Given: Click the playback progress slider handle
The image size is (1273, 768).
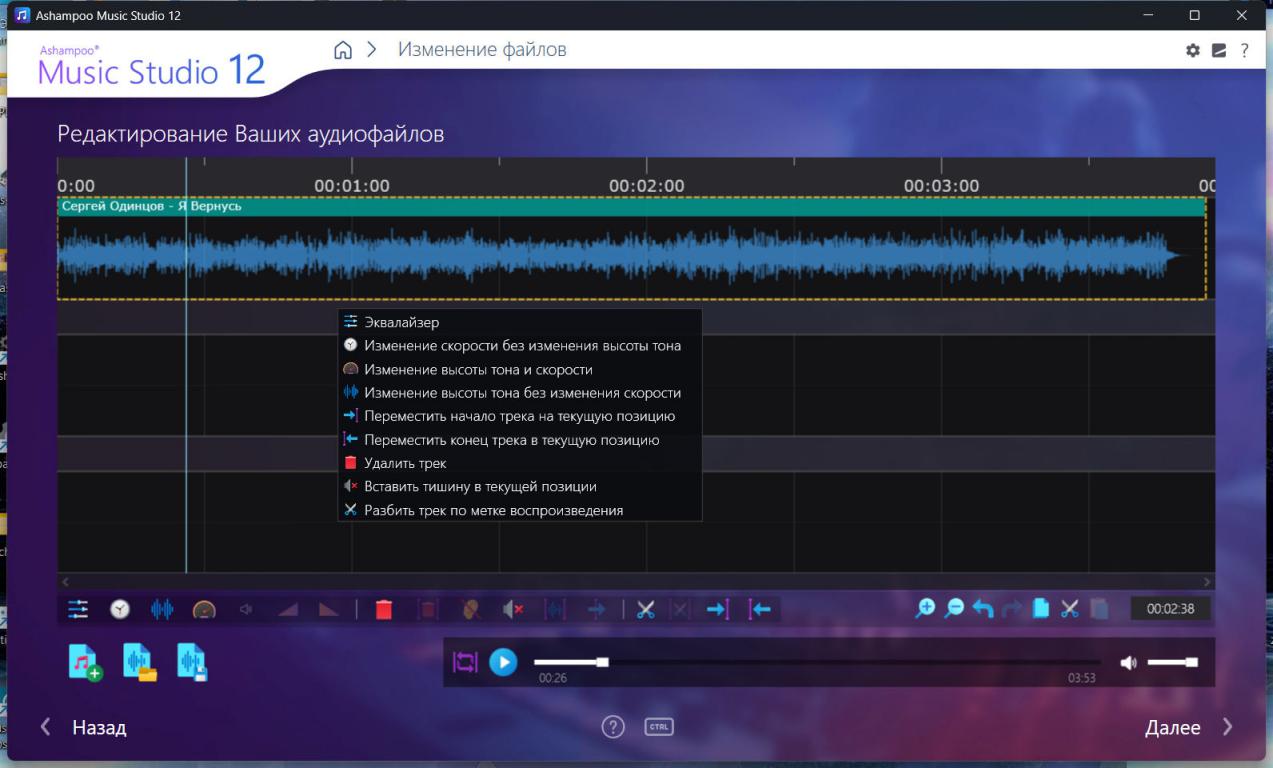Looking at the screenshot, I should point(602,662).
